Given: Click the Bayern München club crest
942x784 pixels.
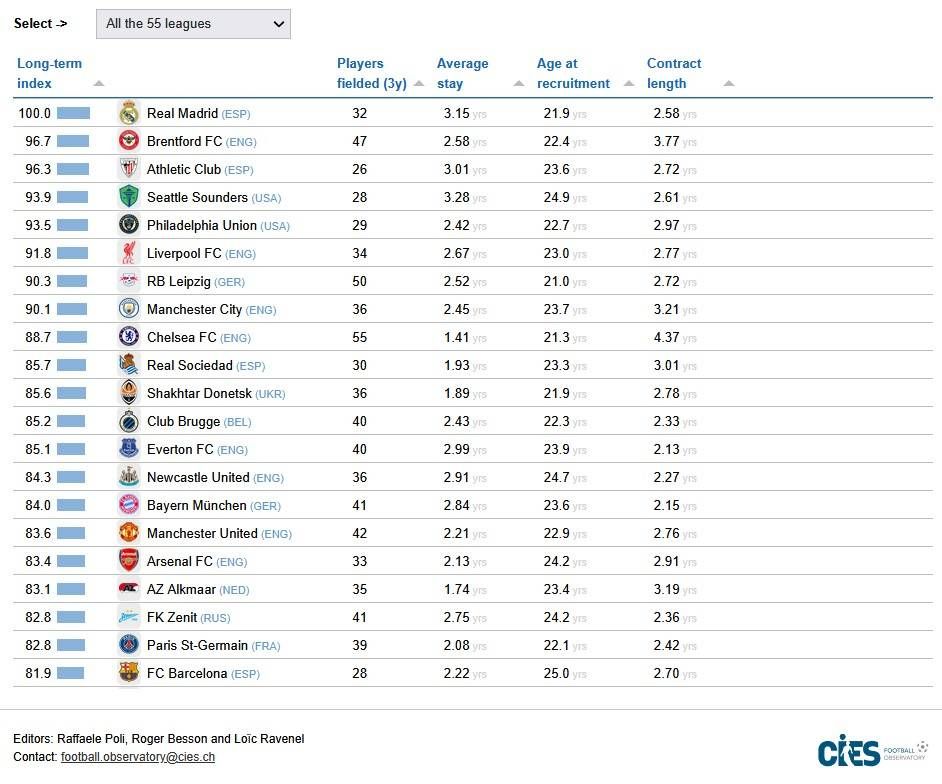Looking at the screenshot, I should (x=128, y=505).
